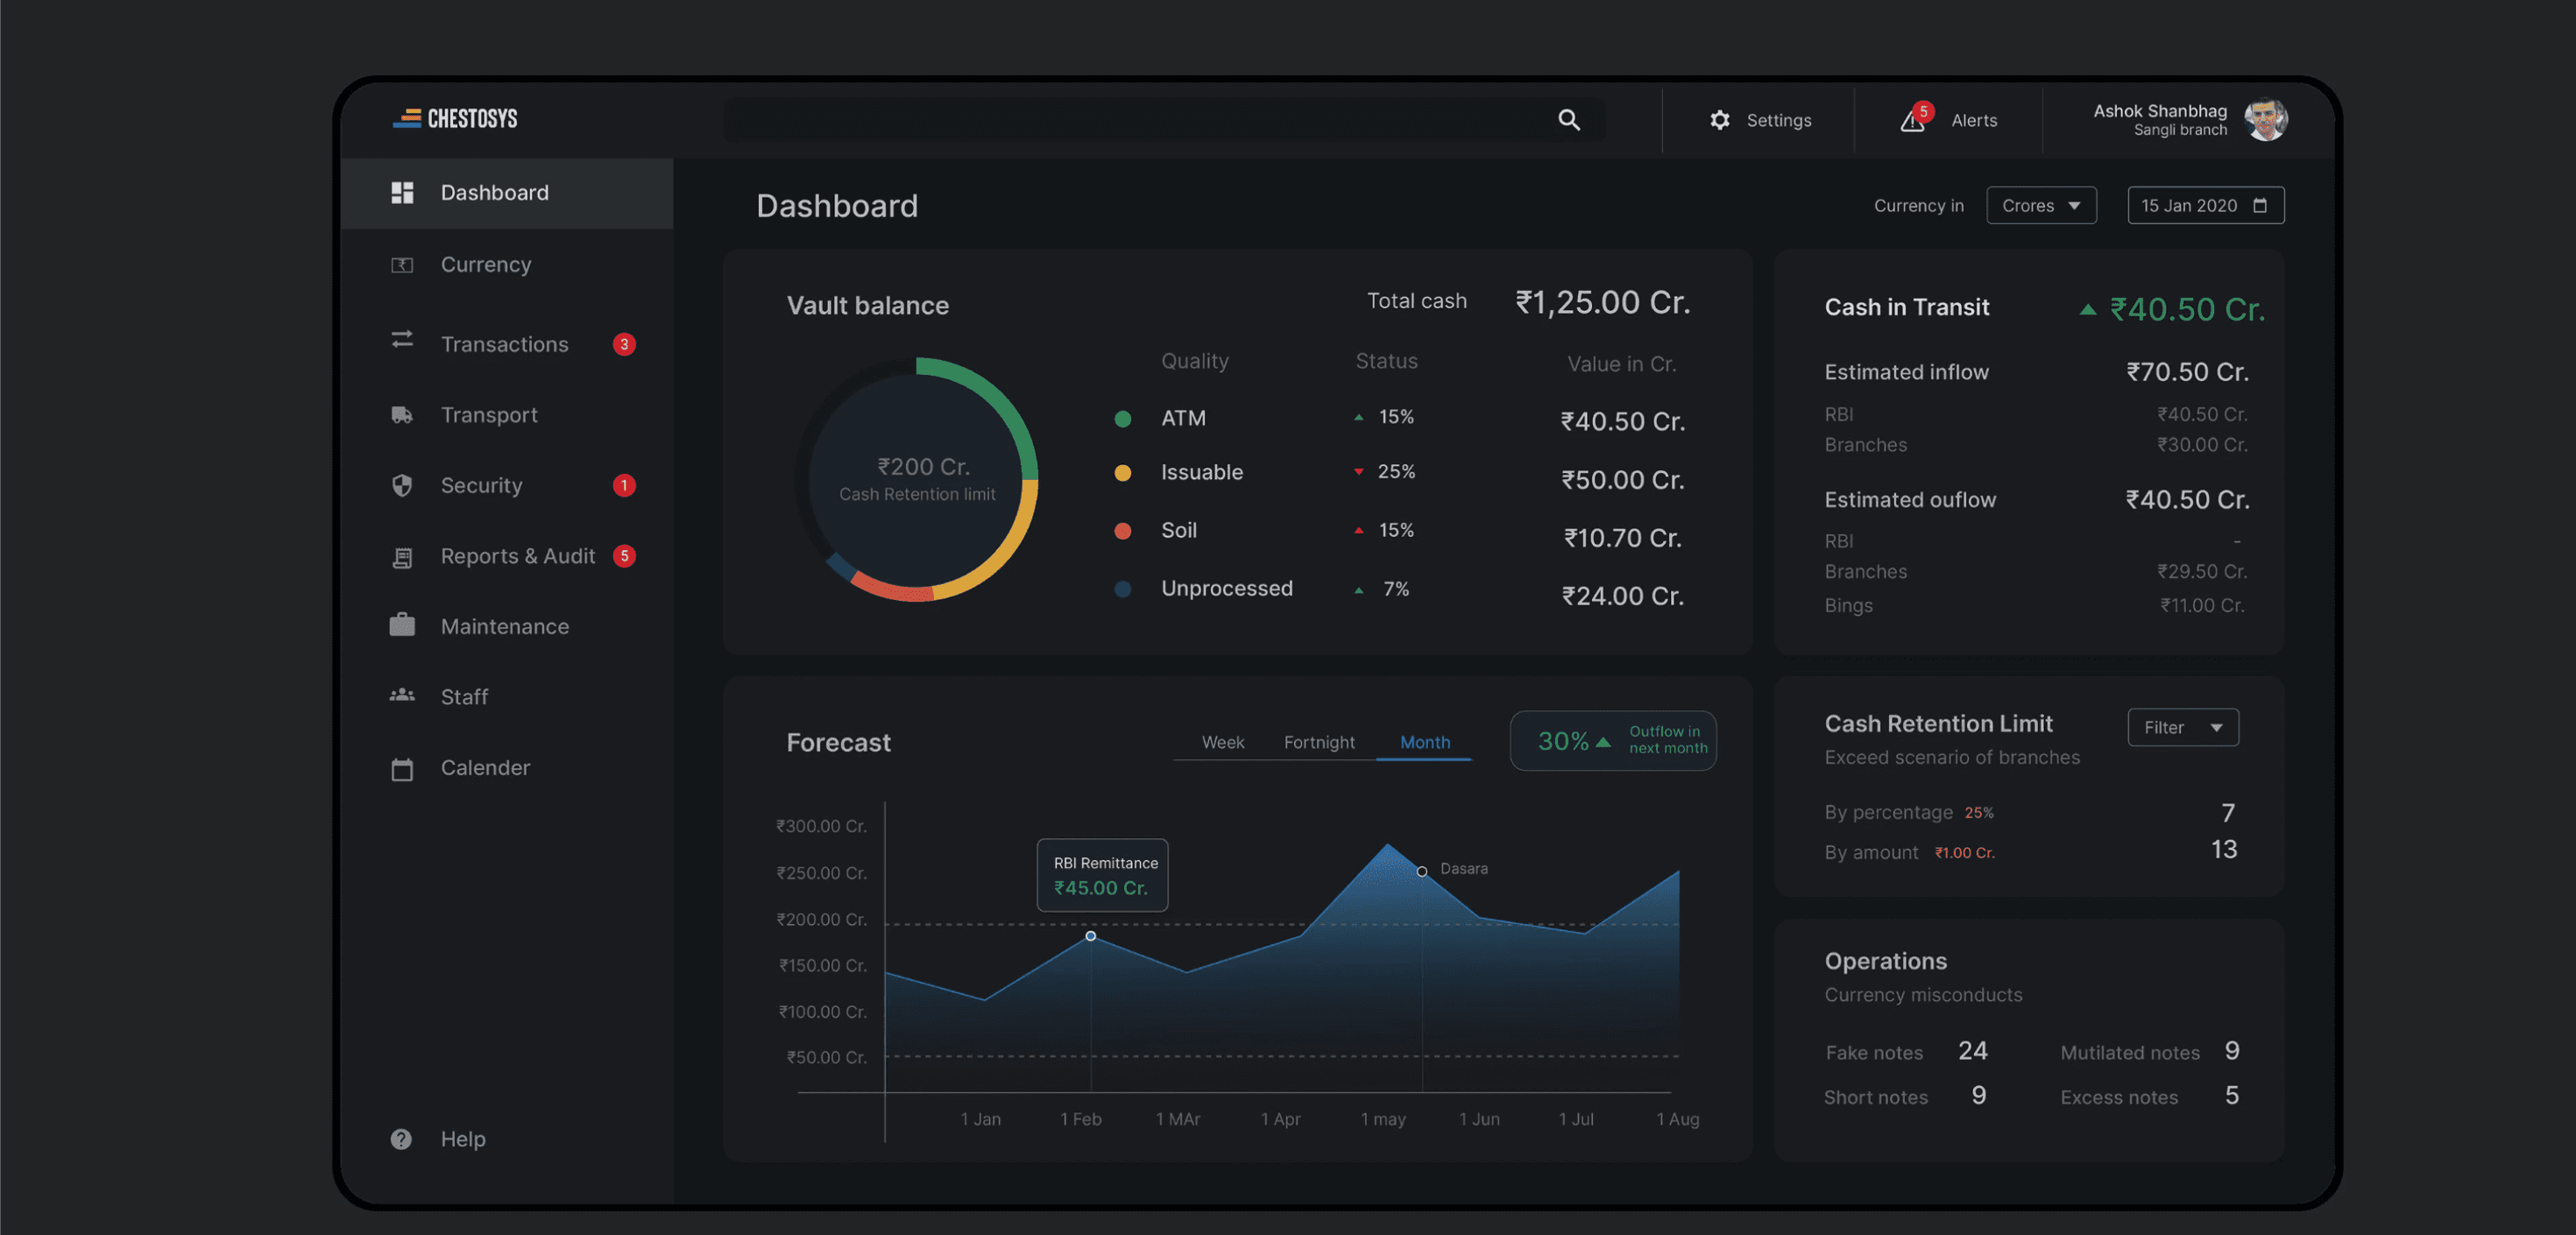Open Staff via the people icon
Viewport: 2576px width, 1235px height.
point(402,696)
